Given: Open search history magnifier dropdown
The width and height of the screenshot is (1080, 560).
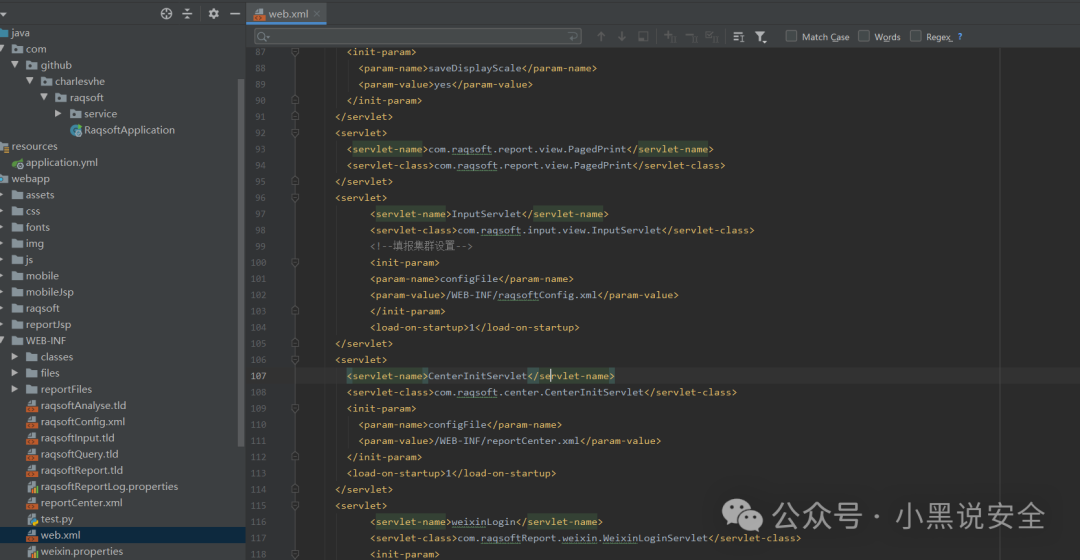Looking at the screenshot, I should pyautogui.click(x=263, y=37).
